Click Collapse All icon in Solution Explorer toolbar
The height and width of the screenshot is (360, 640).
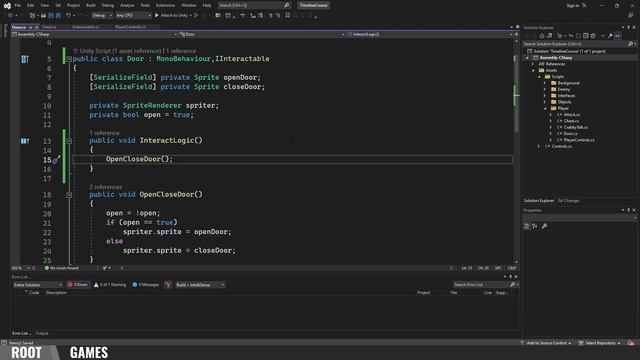[x=586, y=36]
